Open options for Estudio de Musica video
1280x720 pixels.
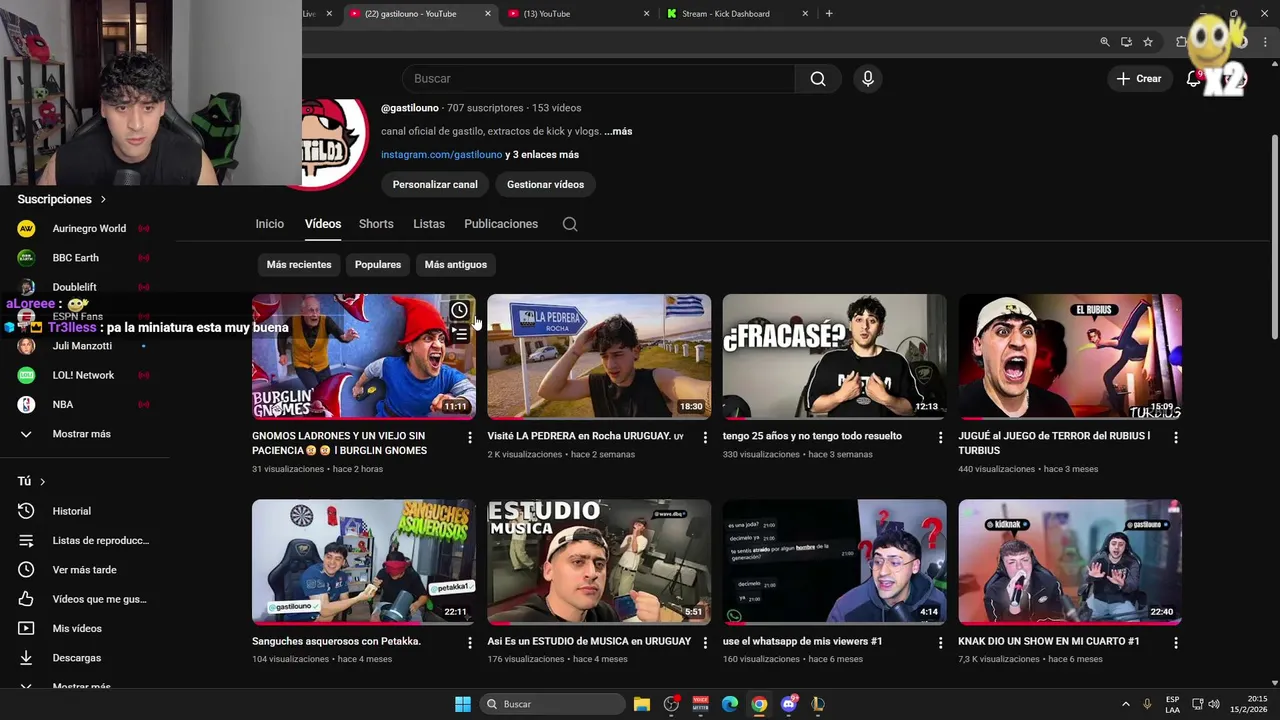[705, 642]
